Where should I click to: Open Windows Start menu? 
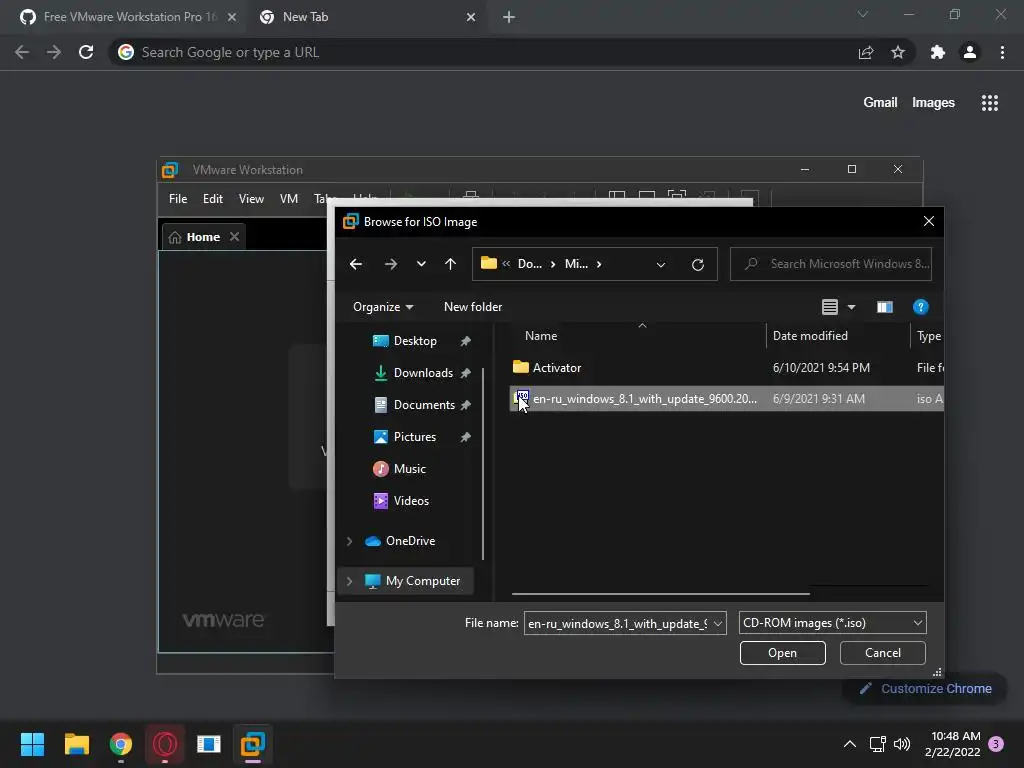pyautogui.click(x=32, y=744)
